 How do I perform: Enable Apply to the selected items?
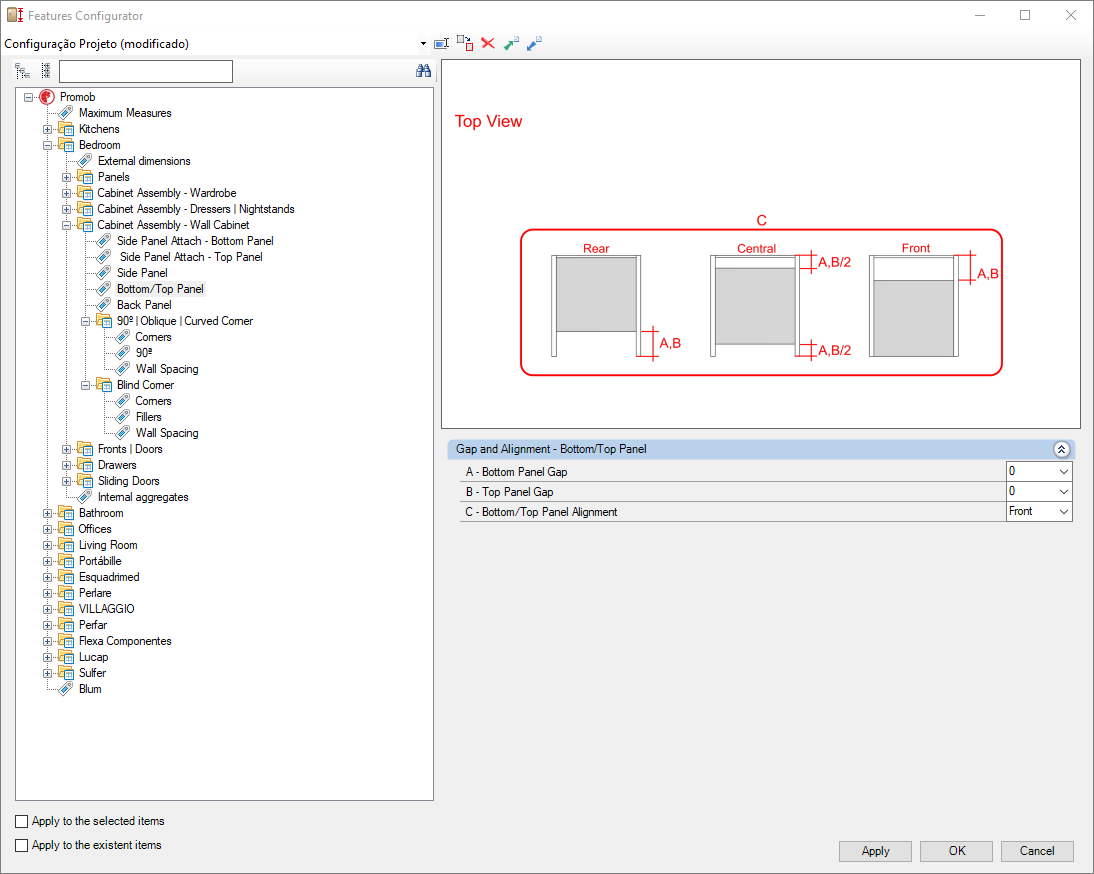[x=22, y=821]
